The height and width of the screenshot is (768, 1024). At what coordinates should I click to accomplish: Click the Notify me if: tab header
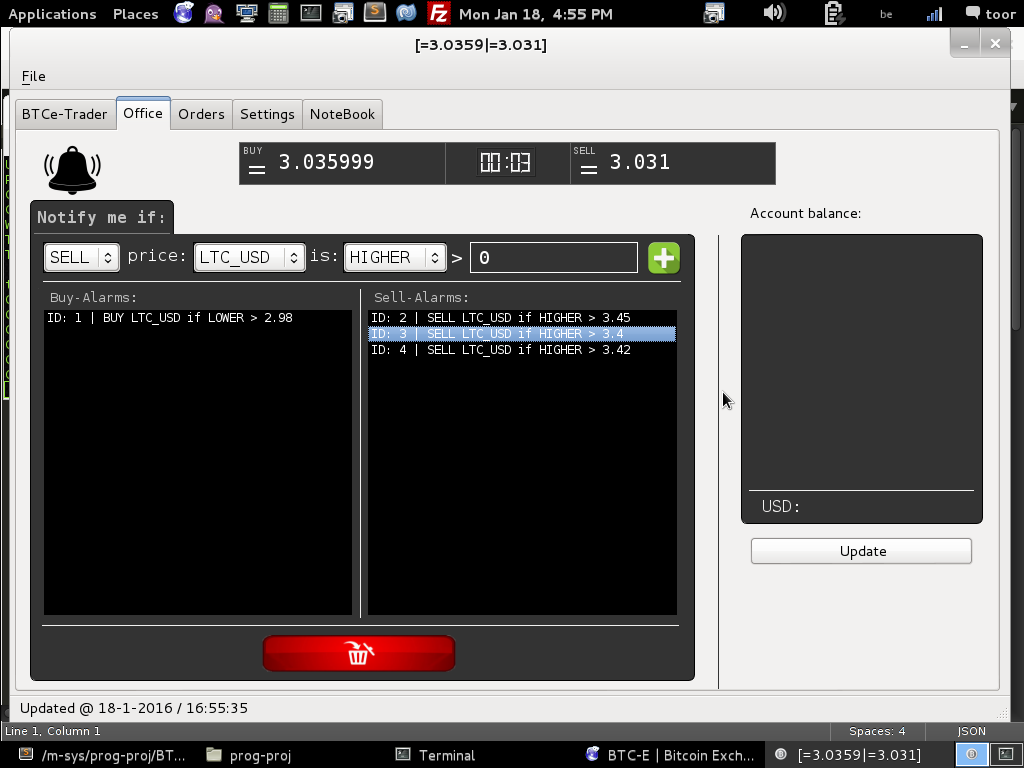pos(102,217)
